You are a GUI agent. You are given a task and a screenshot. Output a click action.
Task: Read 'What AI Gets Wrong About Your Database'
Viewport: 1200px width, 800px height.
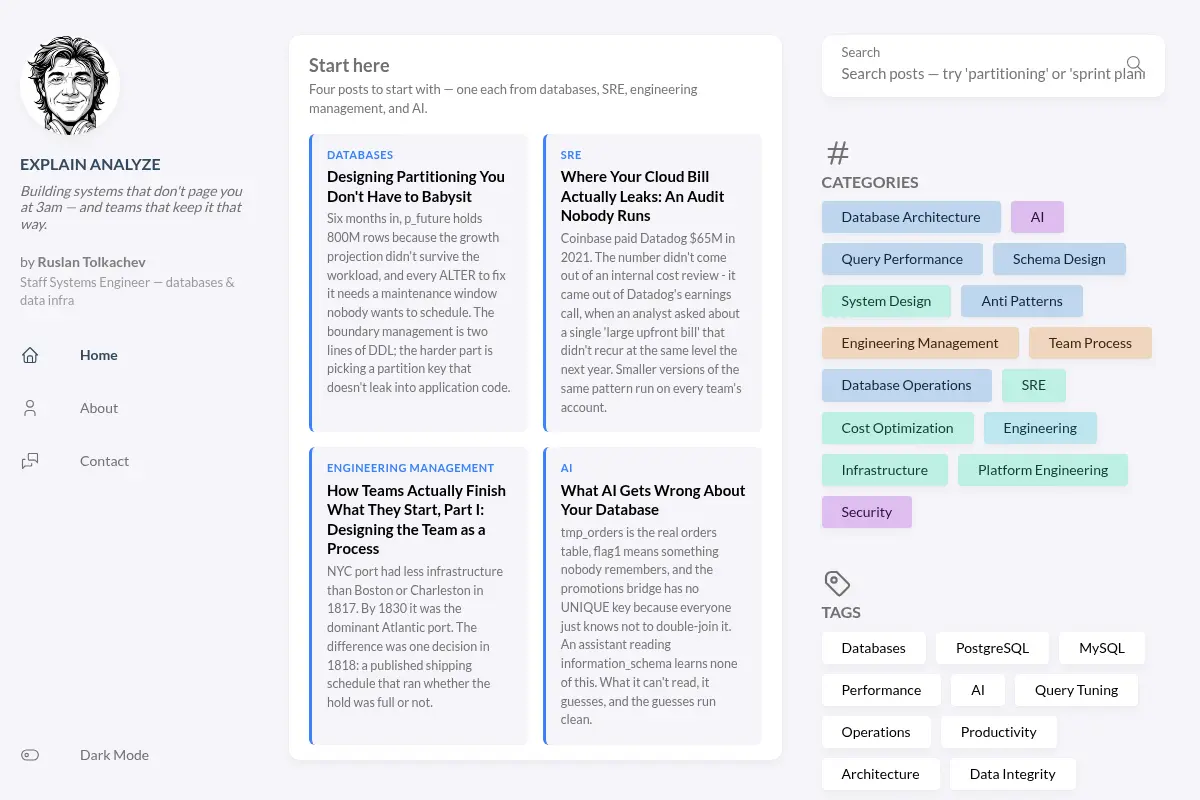[x=653, y=500]
